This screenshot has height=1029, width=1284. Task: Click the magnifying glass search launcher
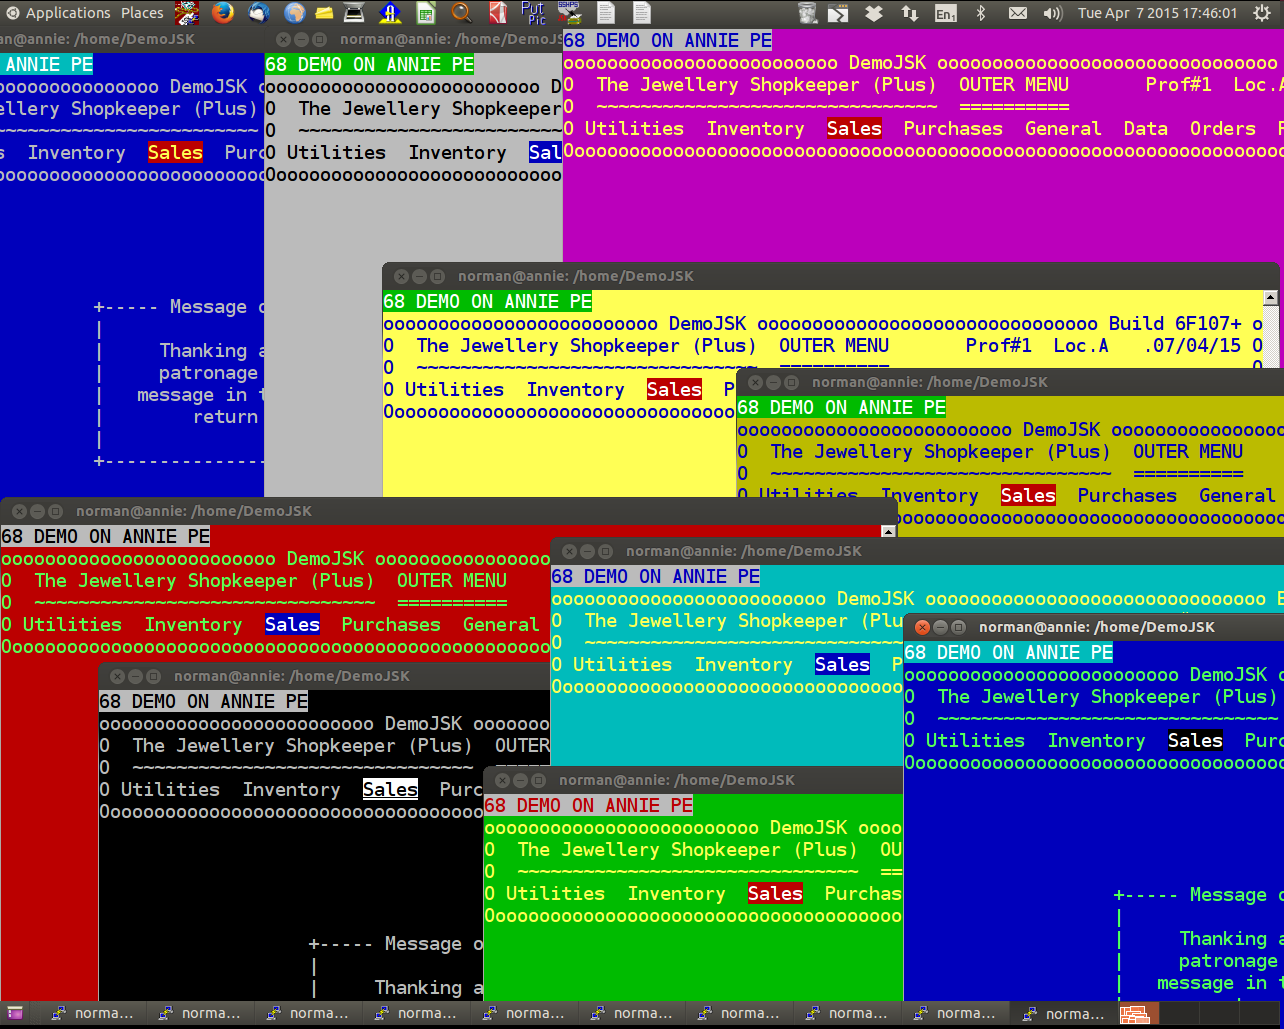(x=461, y=13)
